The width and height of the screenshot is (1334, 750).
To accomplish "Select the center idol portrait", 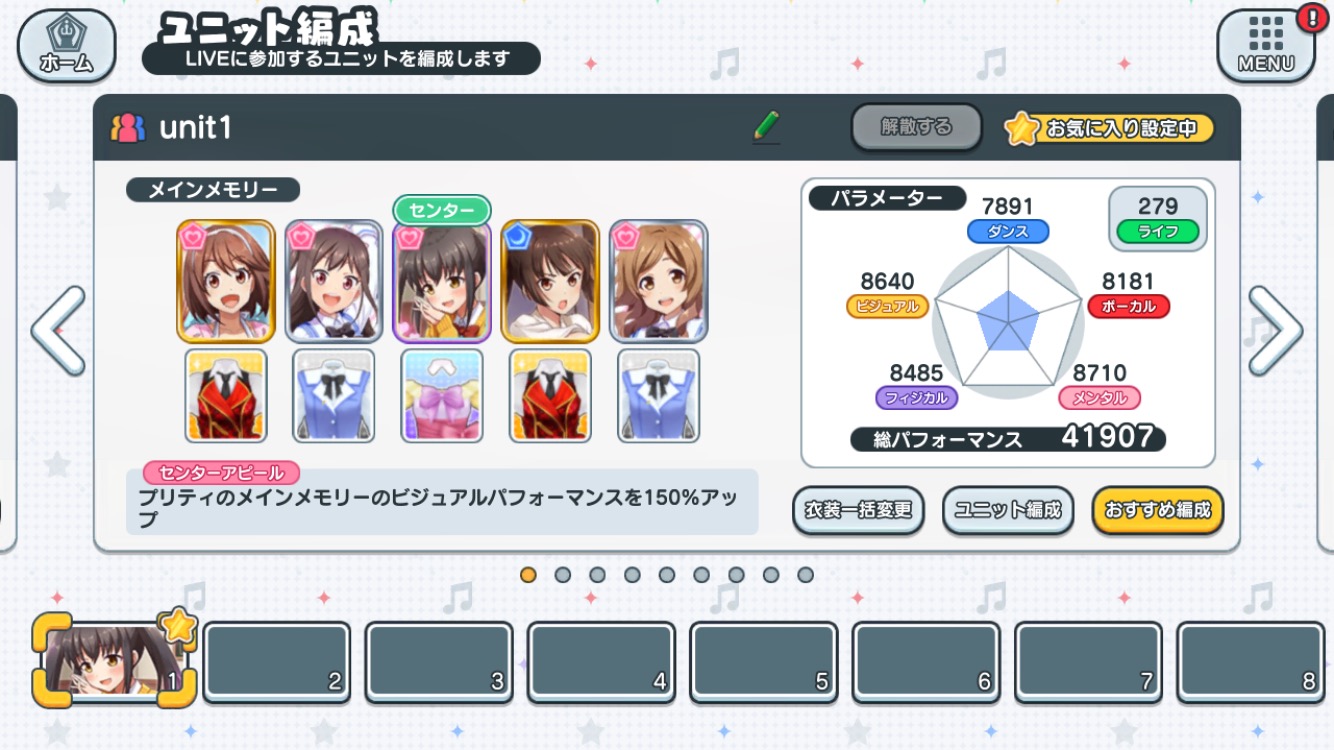I will pos(442,281).
